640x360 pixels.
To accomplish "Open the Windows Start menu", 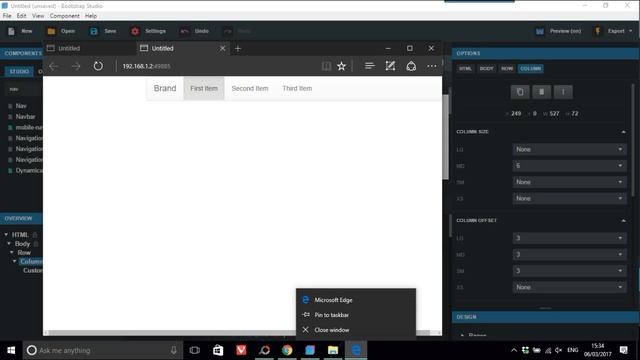I will tap(11, 350).
